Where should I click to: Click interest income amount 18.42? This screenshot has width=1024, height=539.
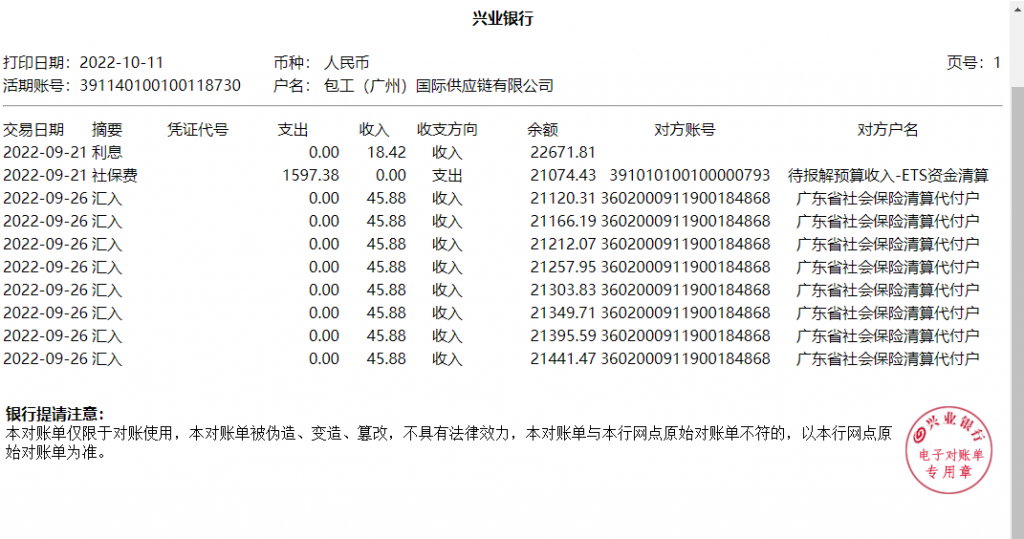387,153
